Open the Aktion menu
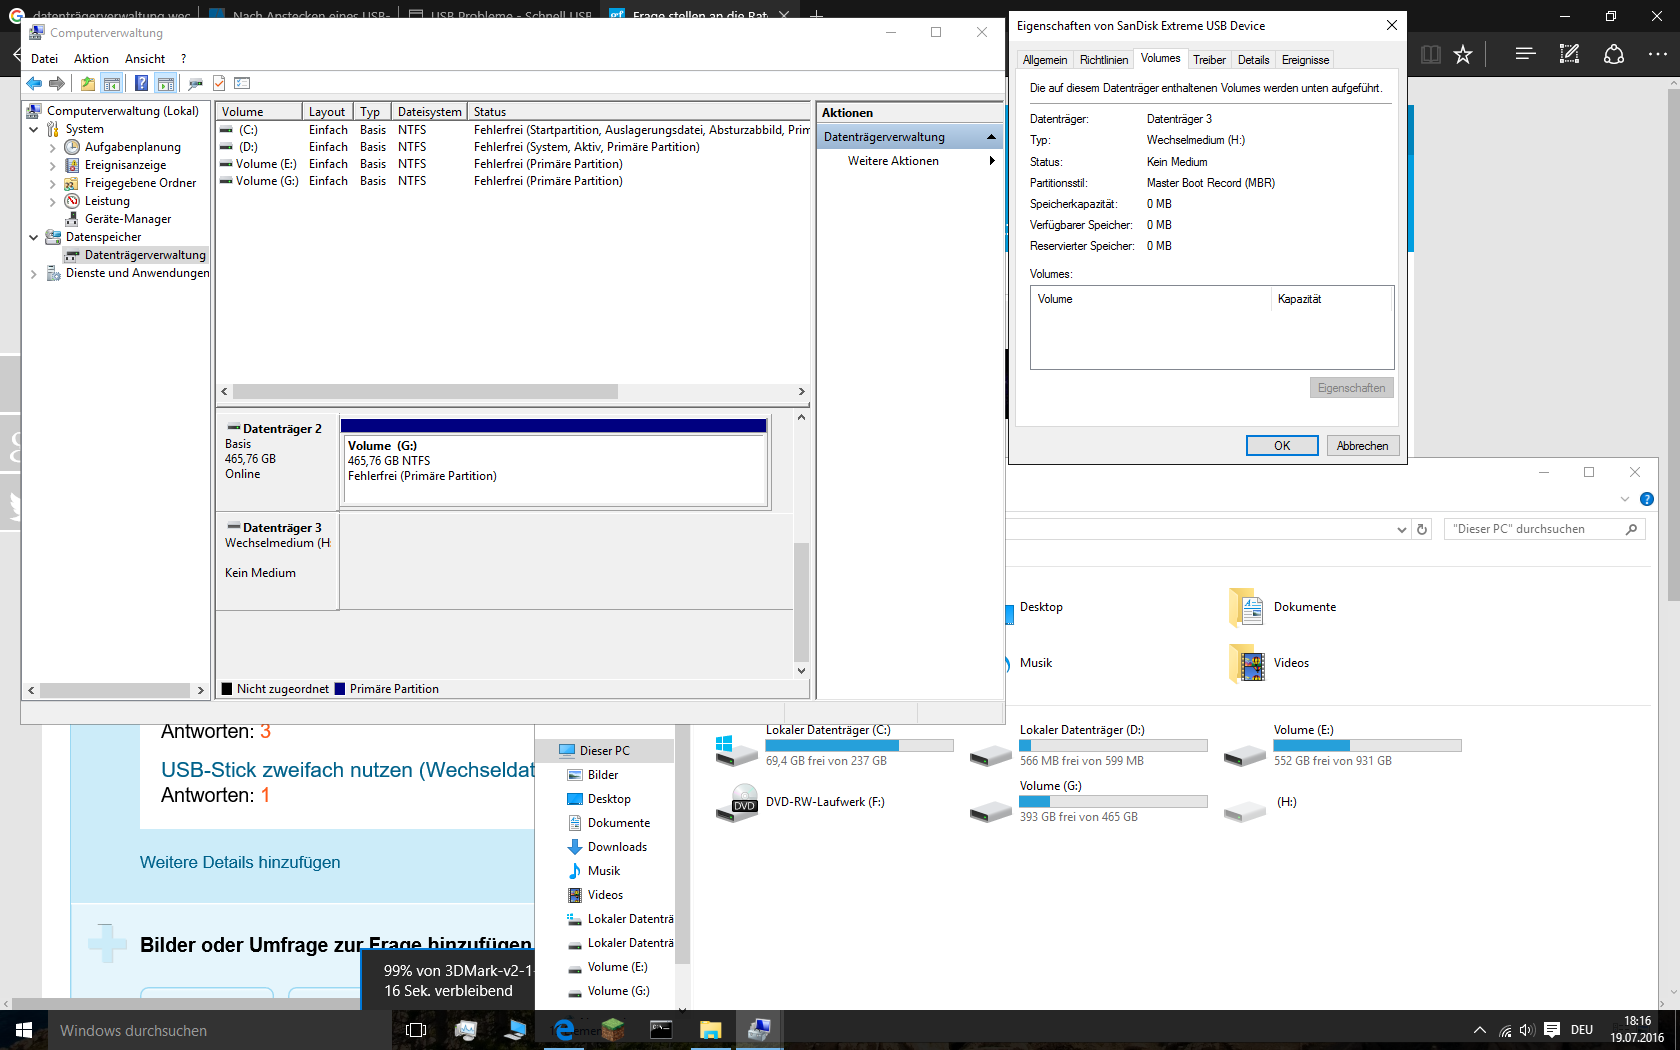 91,59
